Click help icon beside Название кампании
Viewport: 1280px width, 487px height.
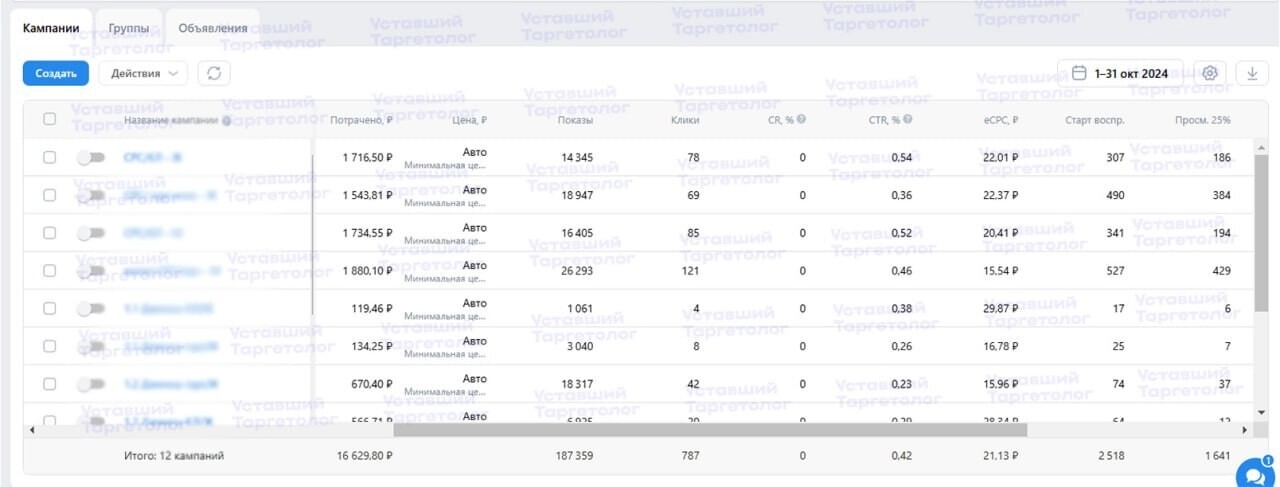(227, 120)
